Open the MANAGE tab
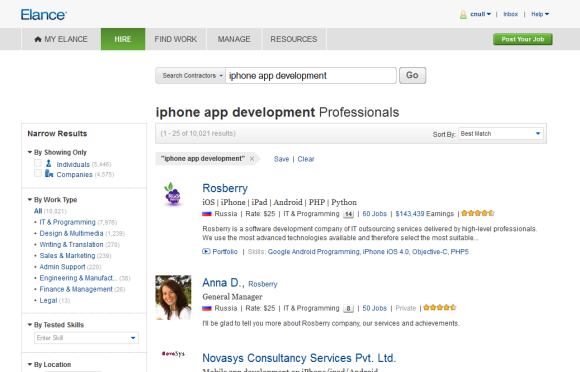This screenshot has width=580, height=372. [234, 39]
